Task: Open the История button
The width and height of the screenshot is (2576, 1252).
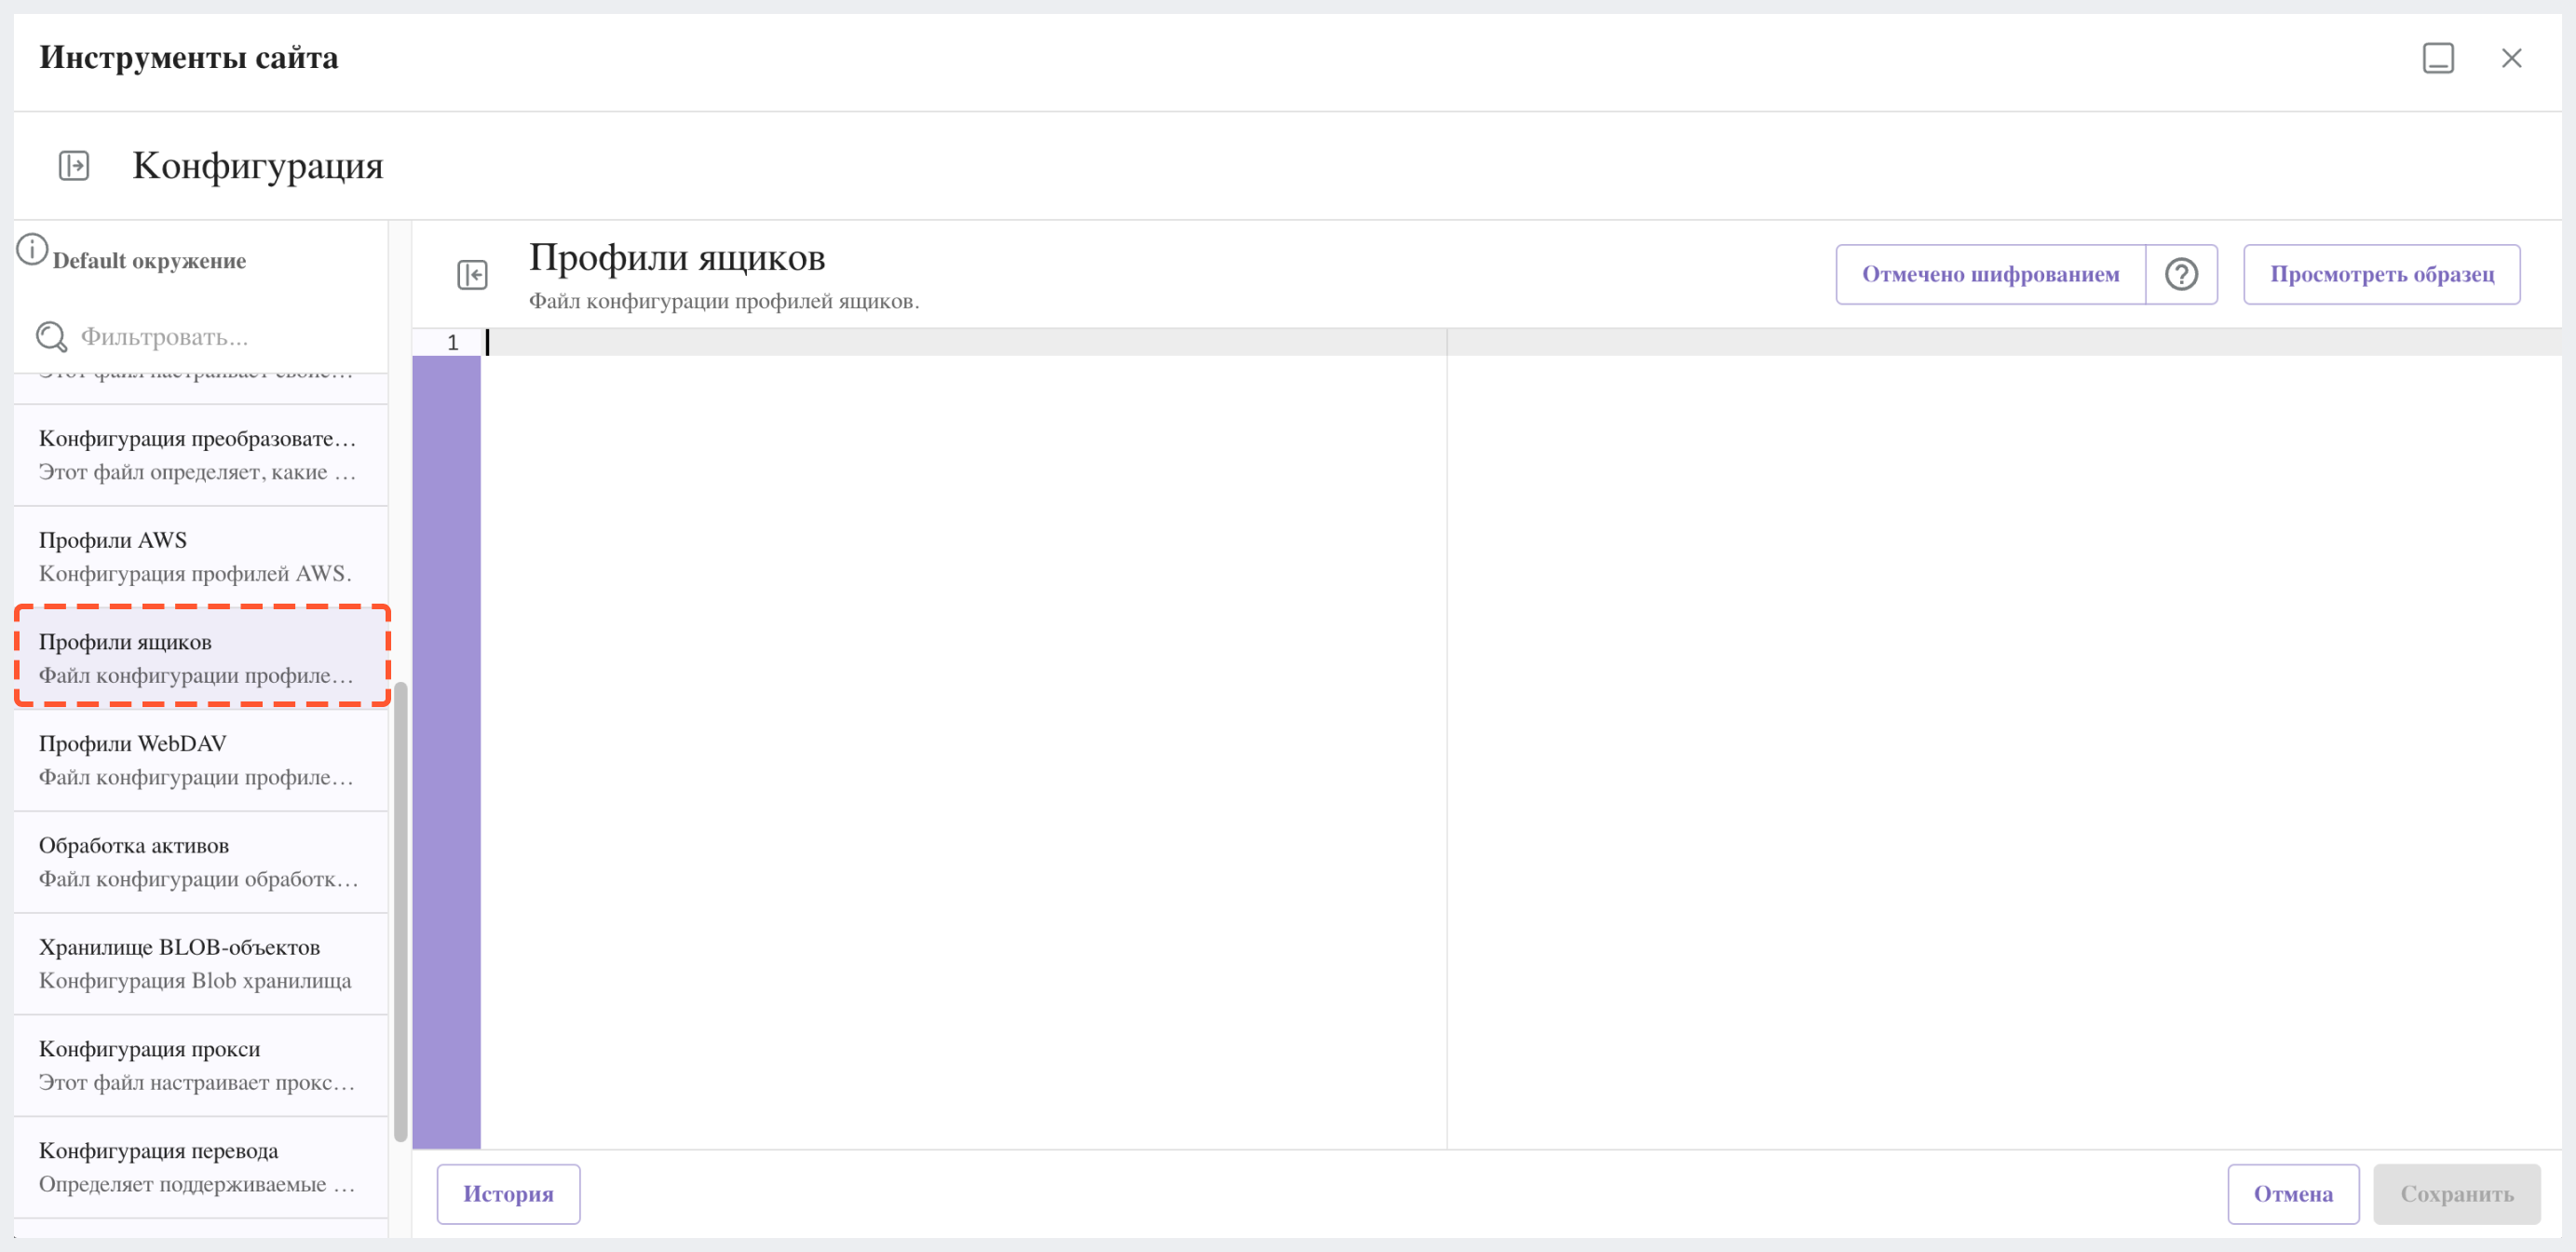Action: [x=508, y=1193]
